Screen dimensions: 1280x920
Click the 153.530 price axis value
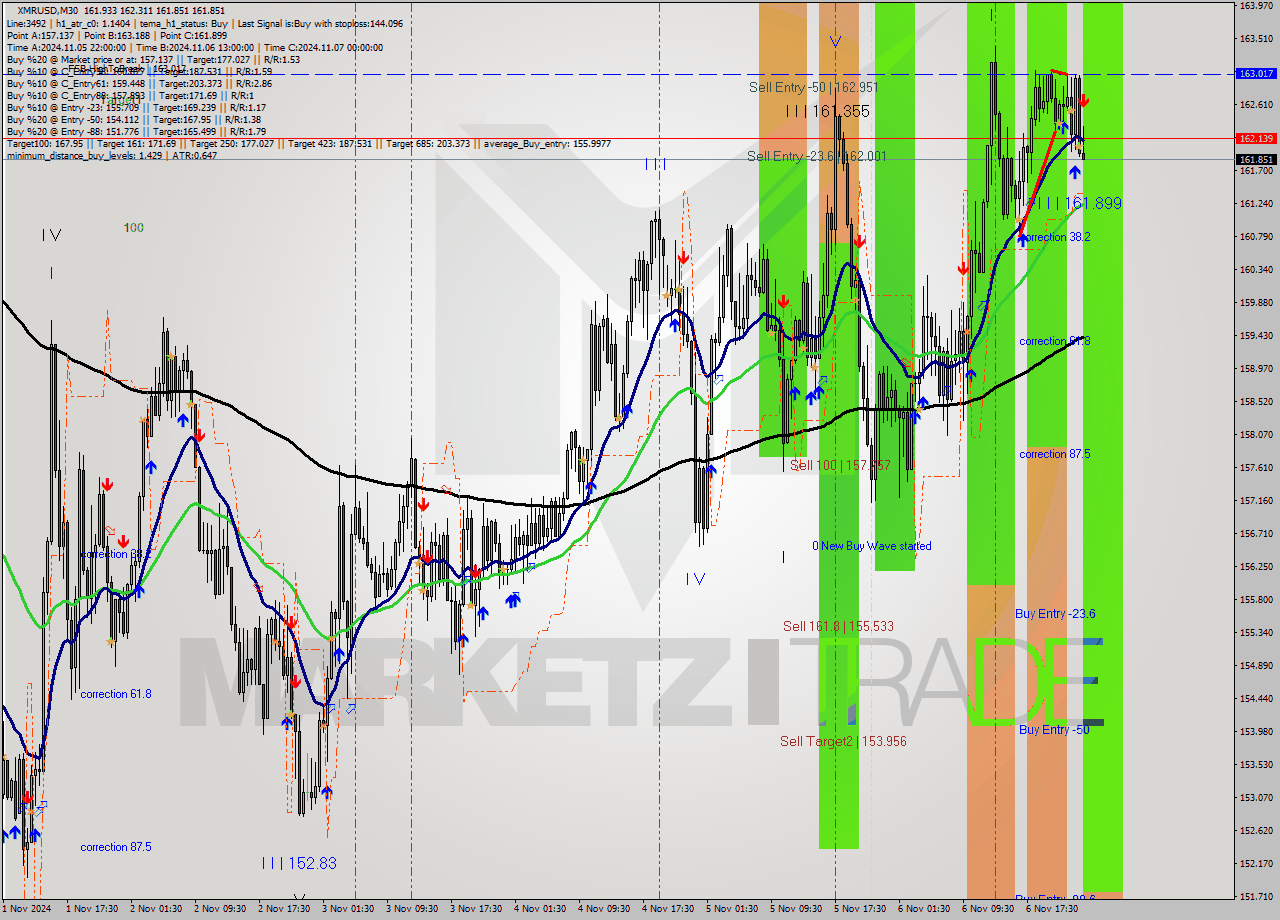tap(1256, 764)
